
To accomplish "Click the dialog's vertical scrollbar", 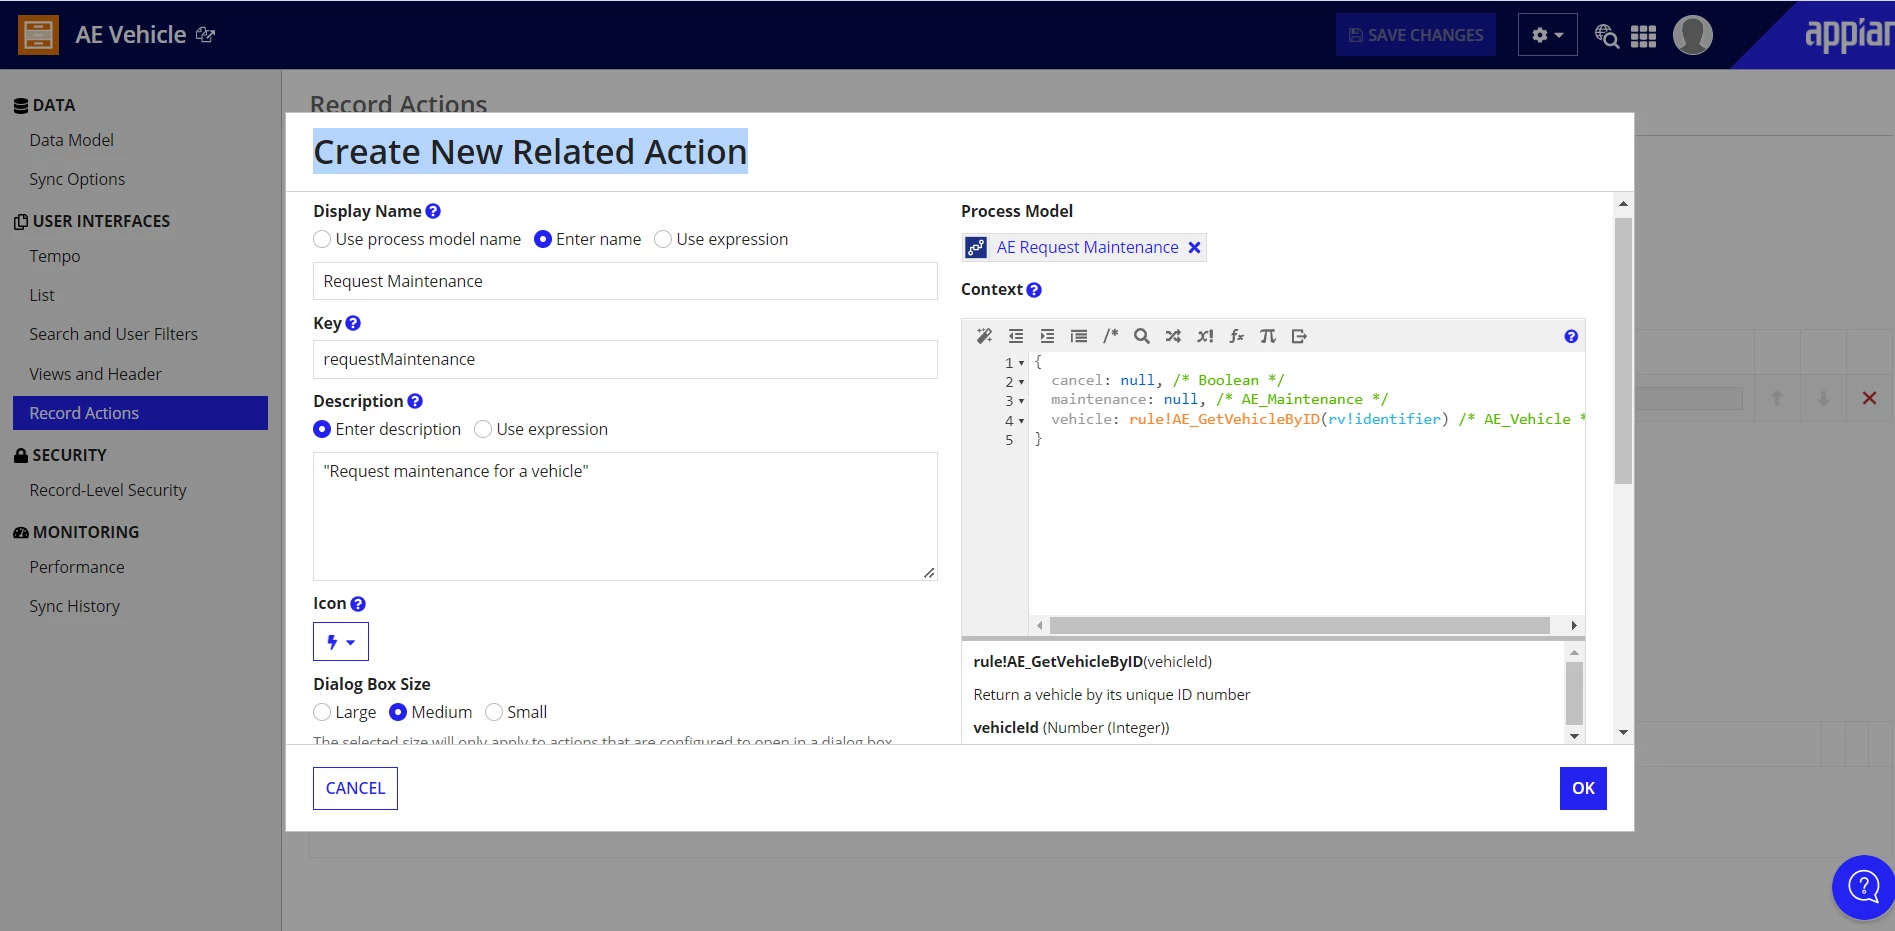I will pyautogui.click(x=1623, y=350).
